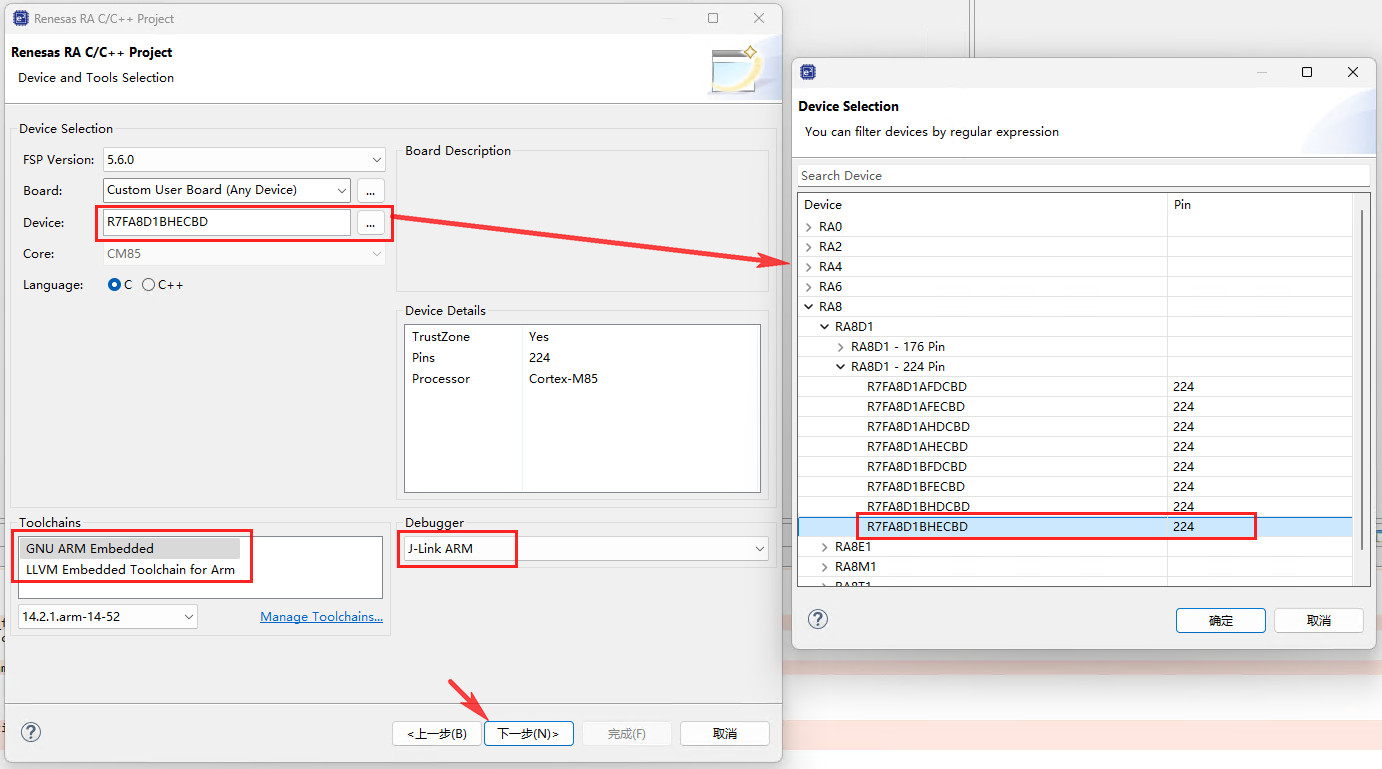Click the browse button next to Board field
Viewport: 1382px width, 769px height.
tap(370, 191)
